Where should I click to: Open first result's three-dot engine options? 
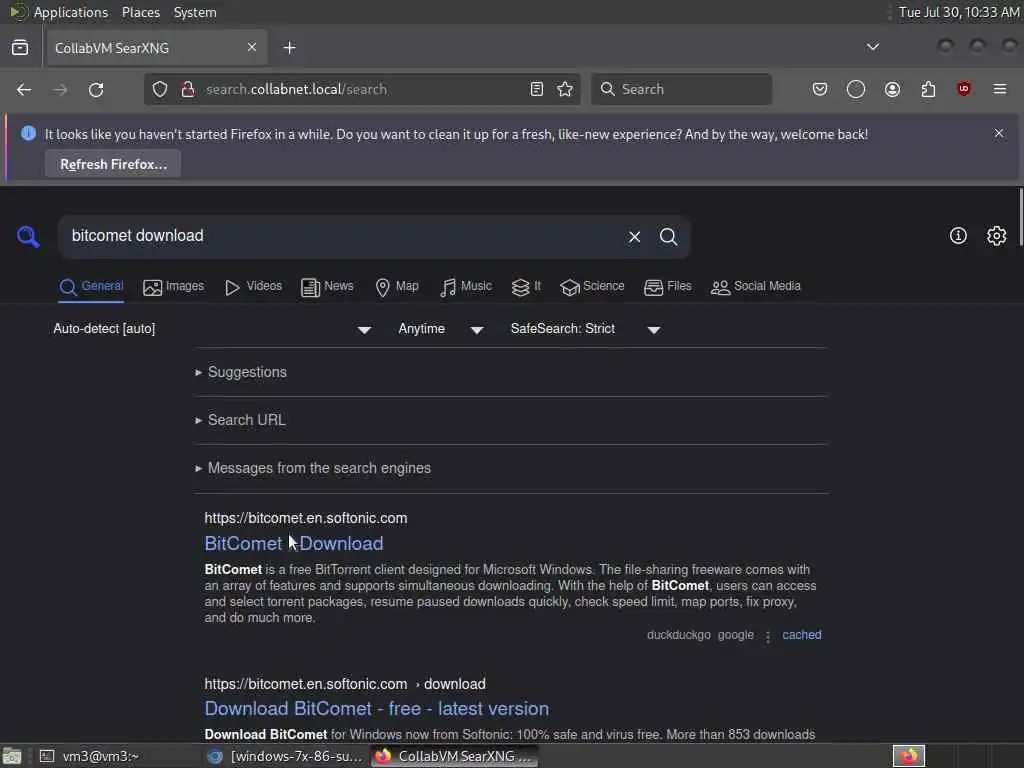(x=768, y=636)
